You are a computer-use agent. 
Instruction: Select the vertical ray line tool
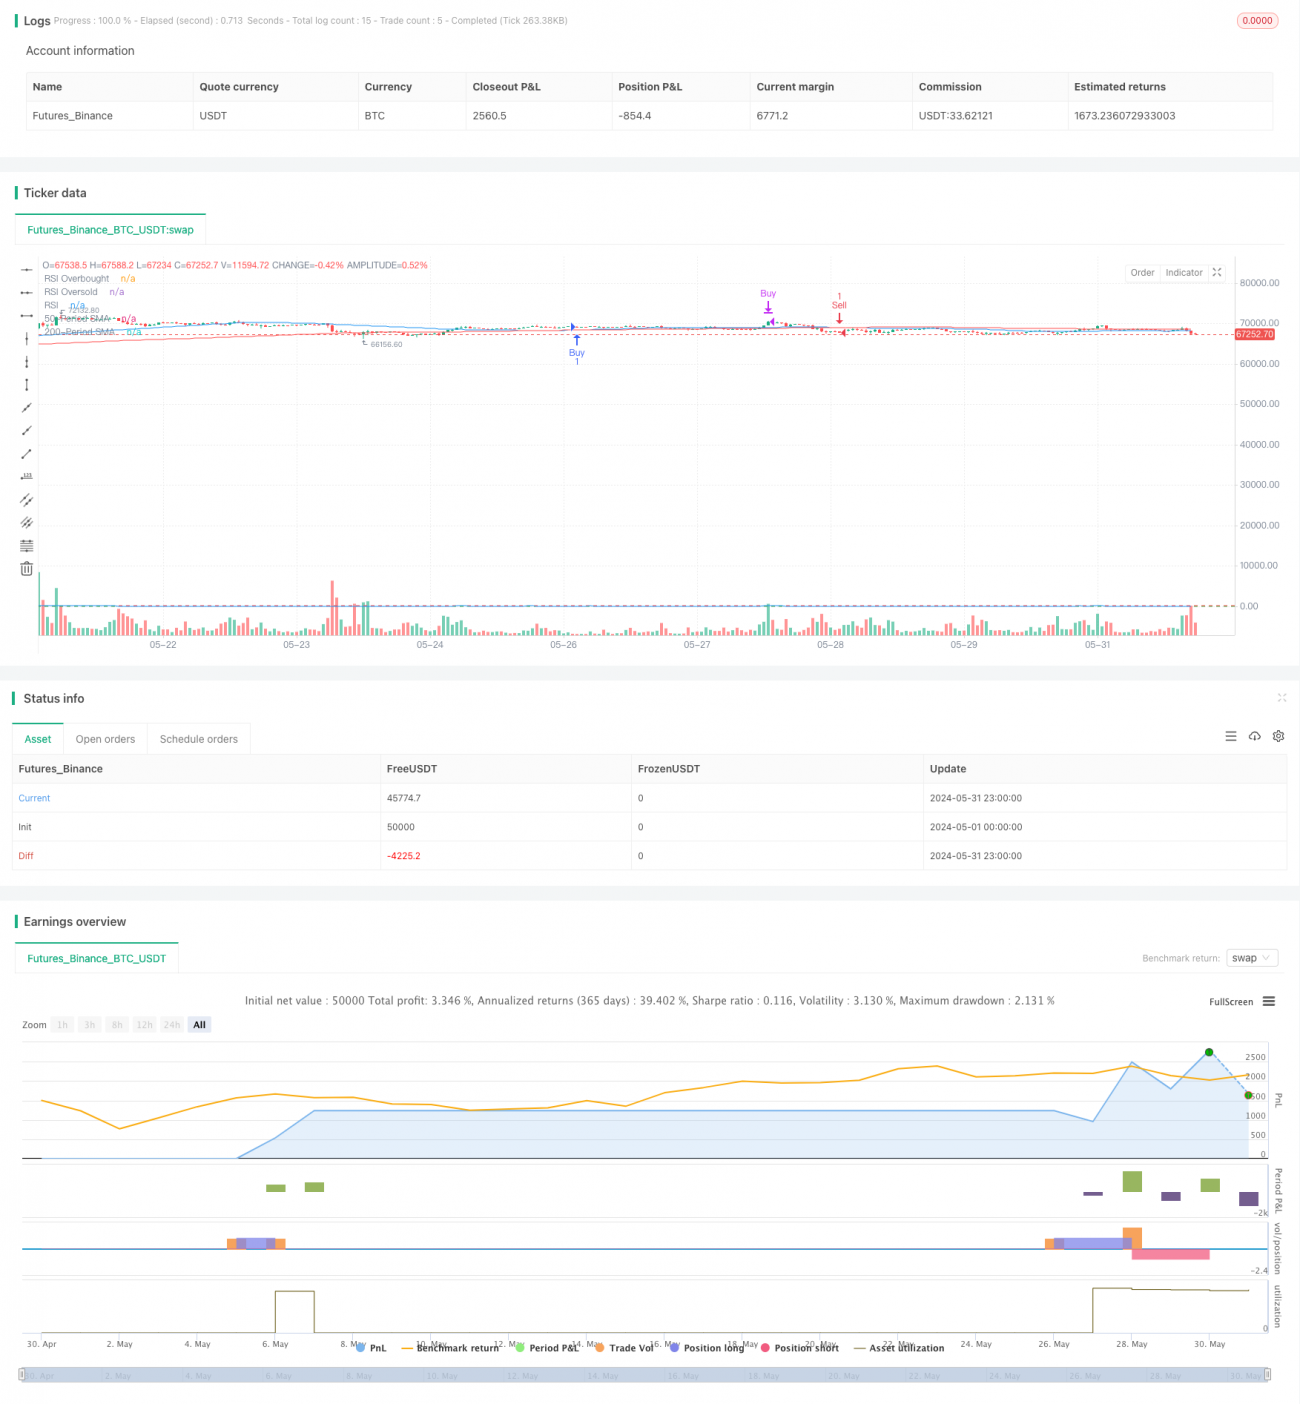27,362
